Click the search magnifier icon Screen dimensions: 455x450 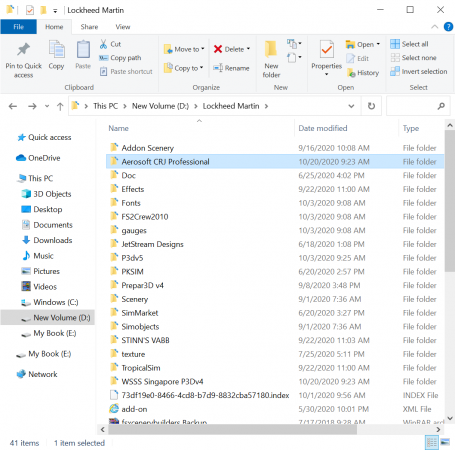[441, 106]
